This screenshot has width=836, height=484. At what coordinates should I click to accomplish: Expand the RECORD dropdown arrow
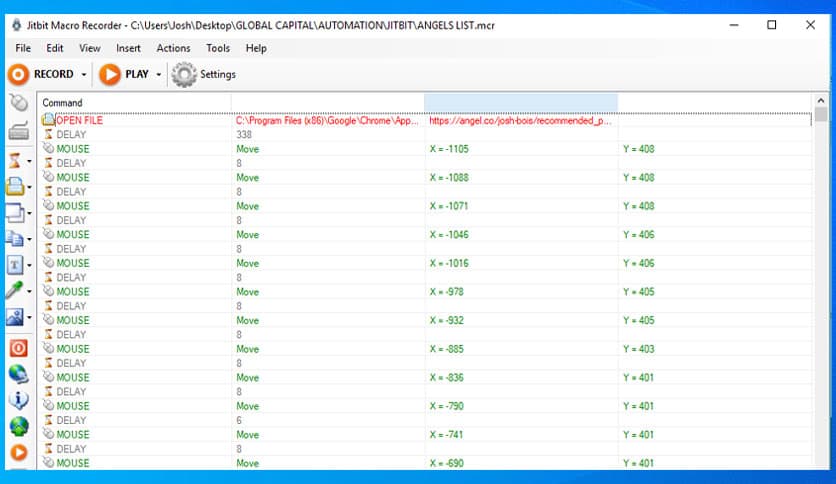click(x=84, y=75)
